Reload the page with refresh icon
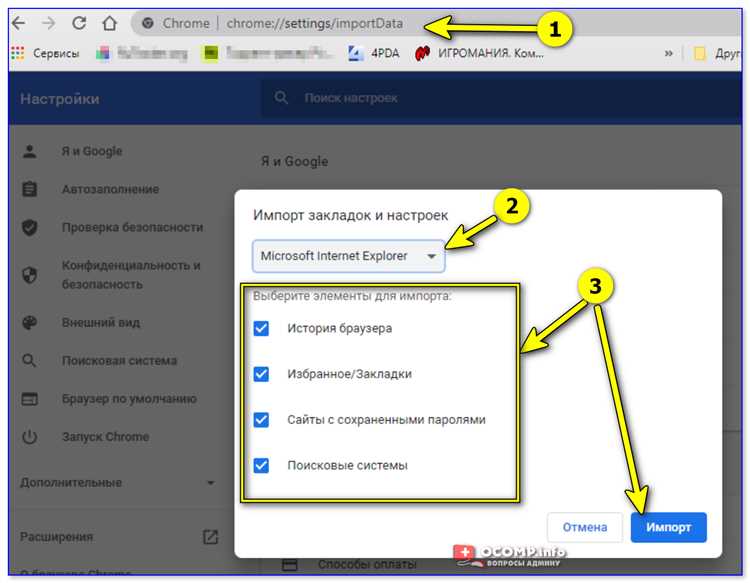750x583 pixels. pyautogui.click(x=79, y=22)
